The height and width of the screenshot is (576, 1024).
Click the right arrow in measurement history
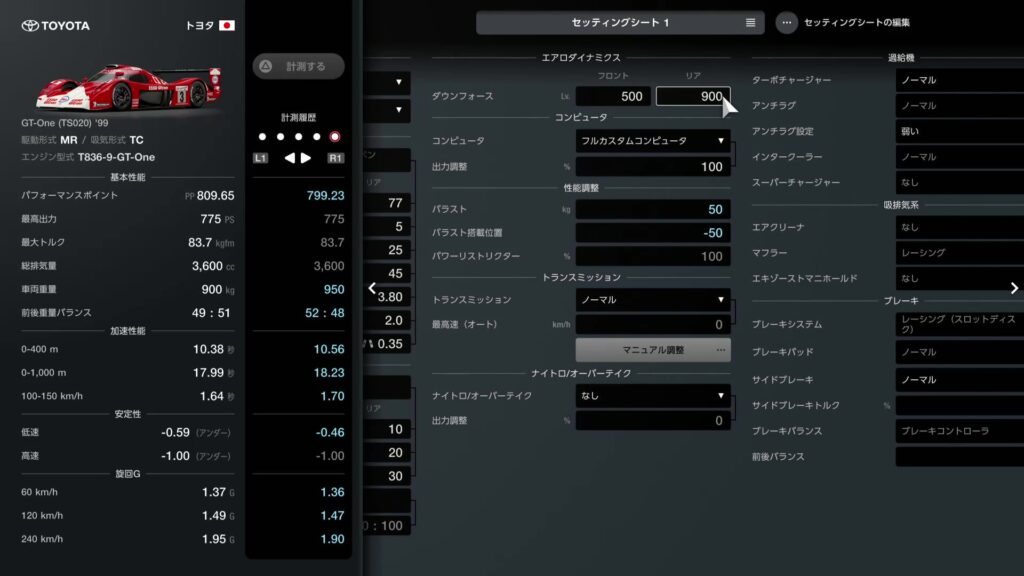tap(306, 158)
